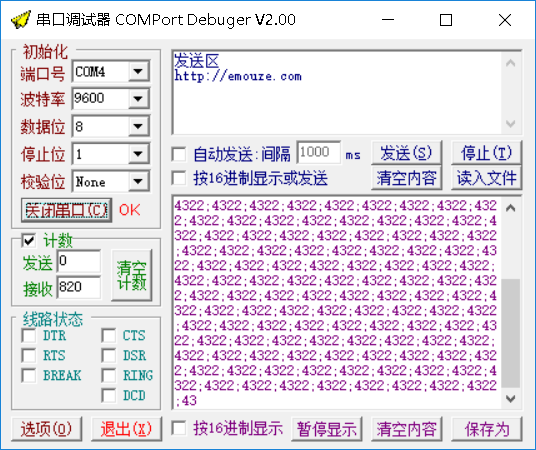Toggle the DSR status checkbox
The image size is (536, 450).
pyautogui.click(x=108, y=355)
